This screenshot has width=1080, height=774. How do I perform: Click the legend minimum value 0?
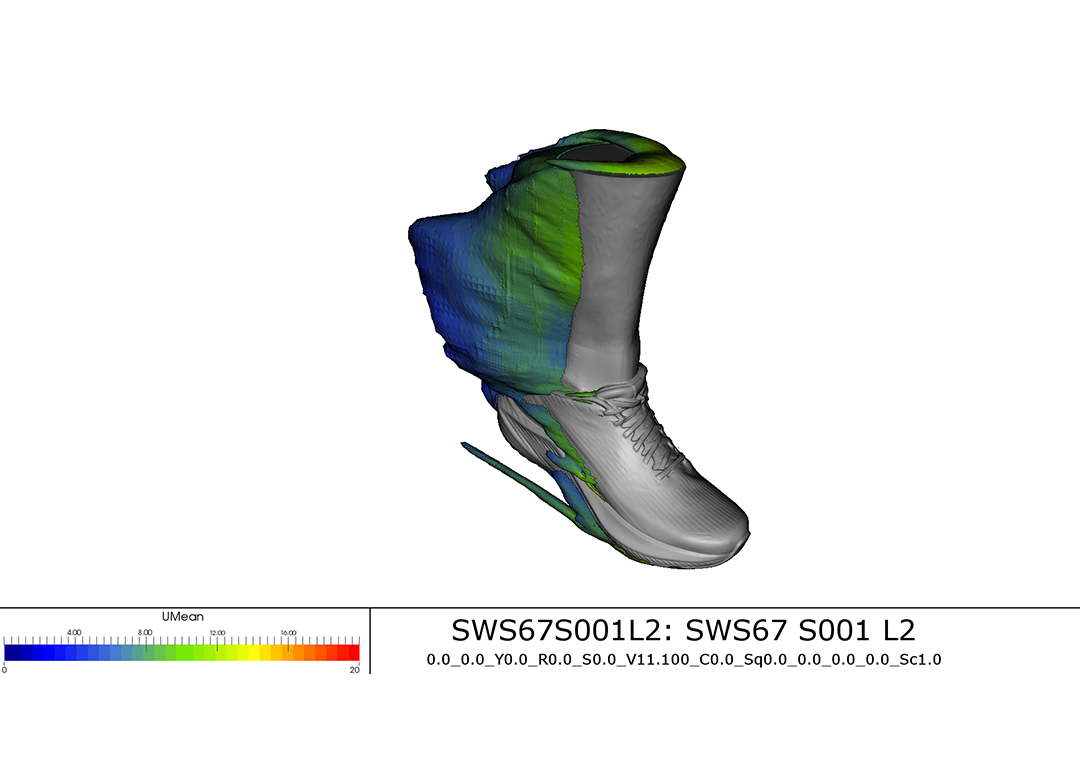click(x=4, y=669)
